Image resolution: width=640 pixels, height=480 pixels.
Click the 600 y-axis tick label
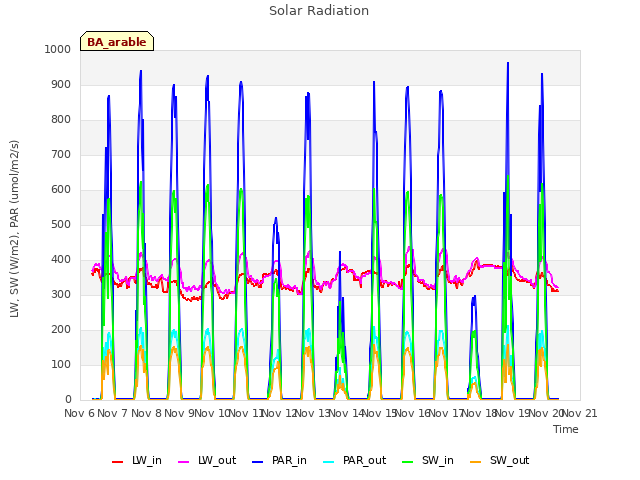[61, 189]
